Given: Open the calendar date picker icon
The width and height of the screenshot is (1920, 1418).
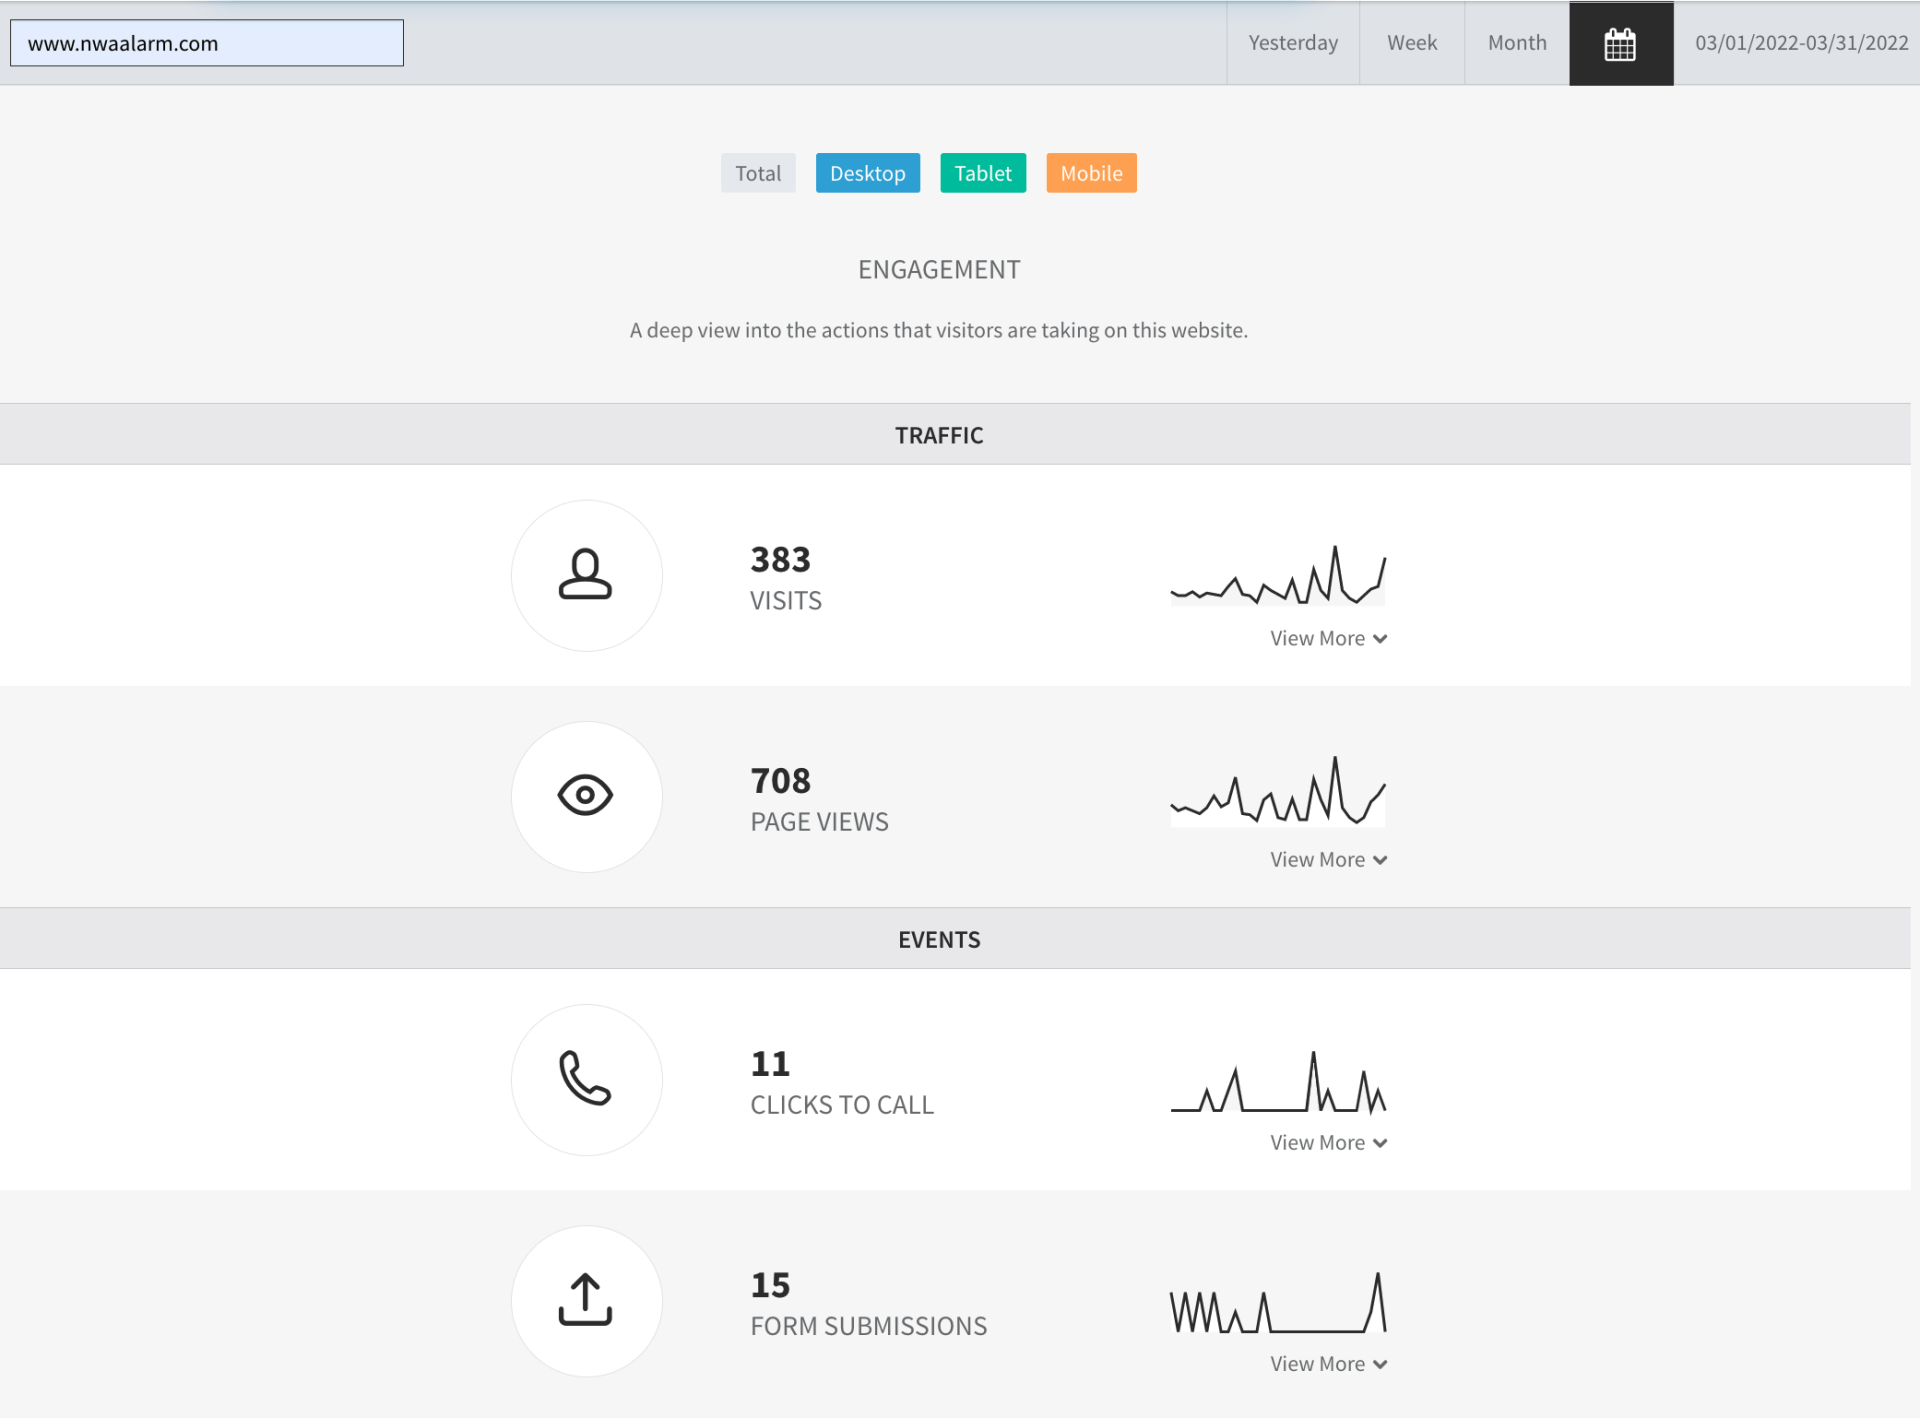Looking at the screenshot, I should pyautogui.click(x=1620, y=44).
